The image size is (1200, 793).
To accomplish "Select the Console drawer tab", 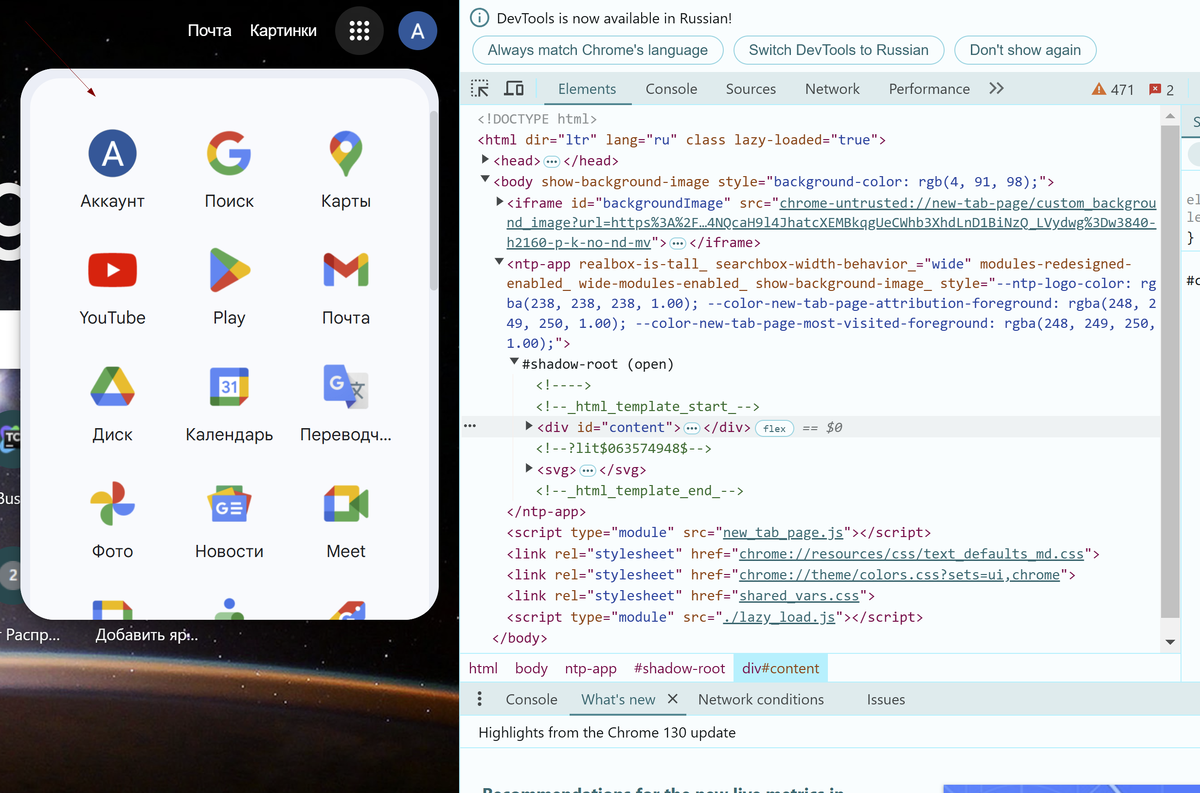I will pyautogui.click(x=531, y=699).
